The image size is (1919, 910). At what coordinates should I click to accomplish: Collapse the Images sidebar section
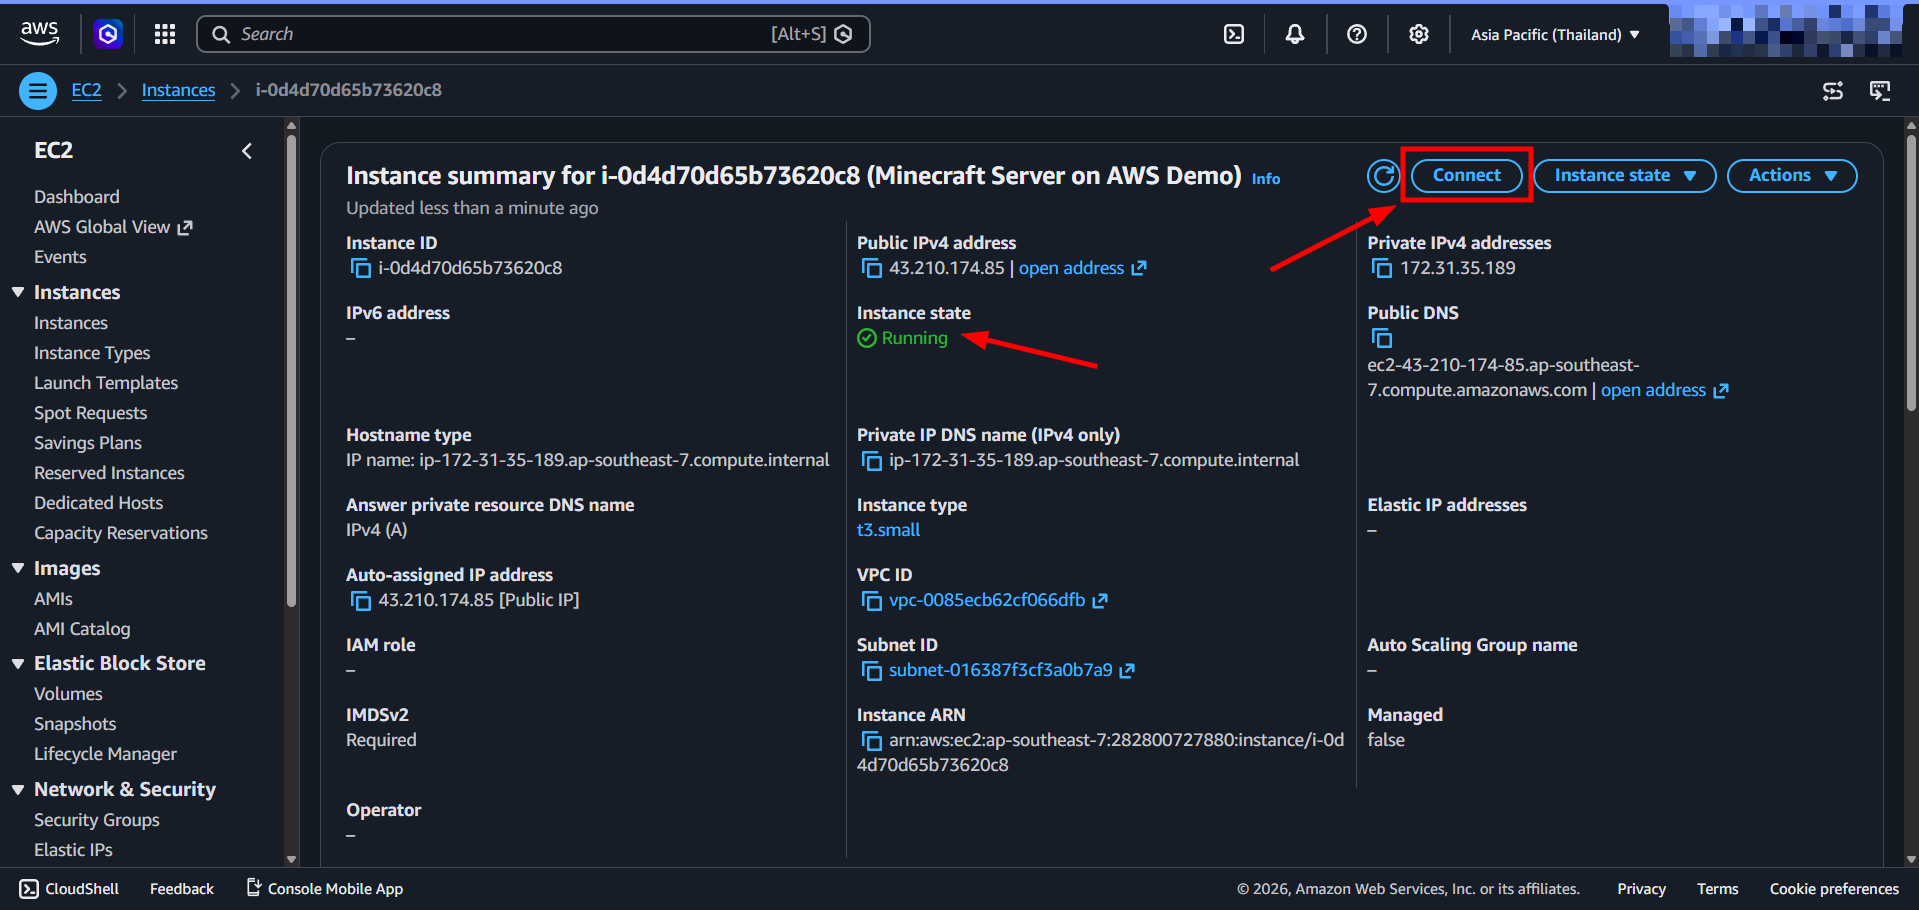[18, 568]
